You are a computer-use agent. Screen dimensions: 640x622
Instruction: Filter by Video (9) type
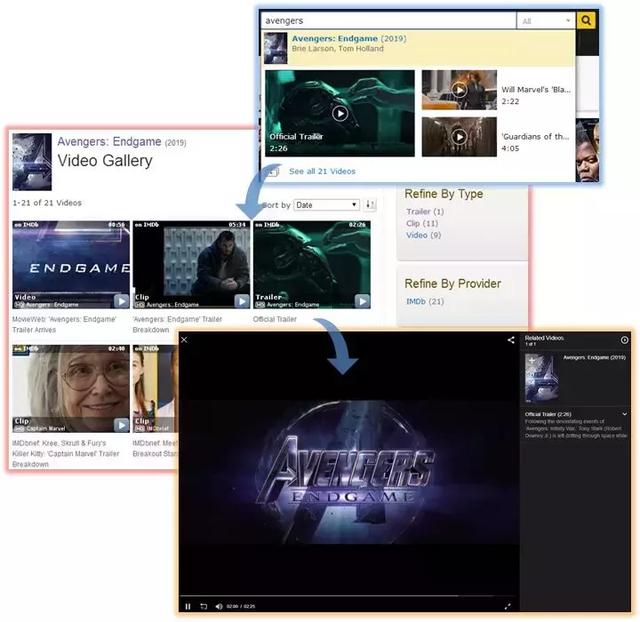point(423,235)
